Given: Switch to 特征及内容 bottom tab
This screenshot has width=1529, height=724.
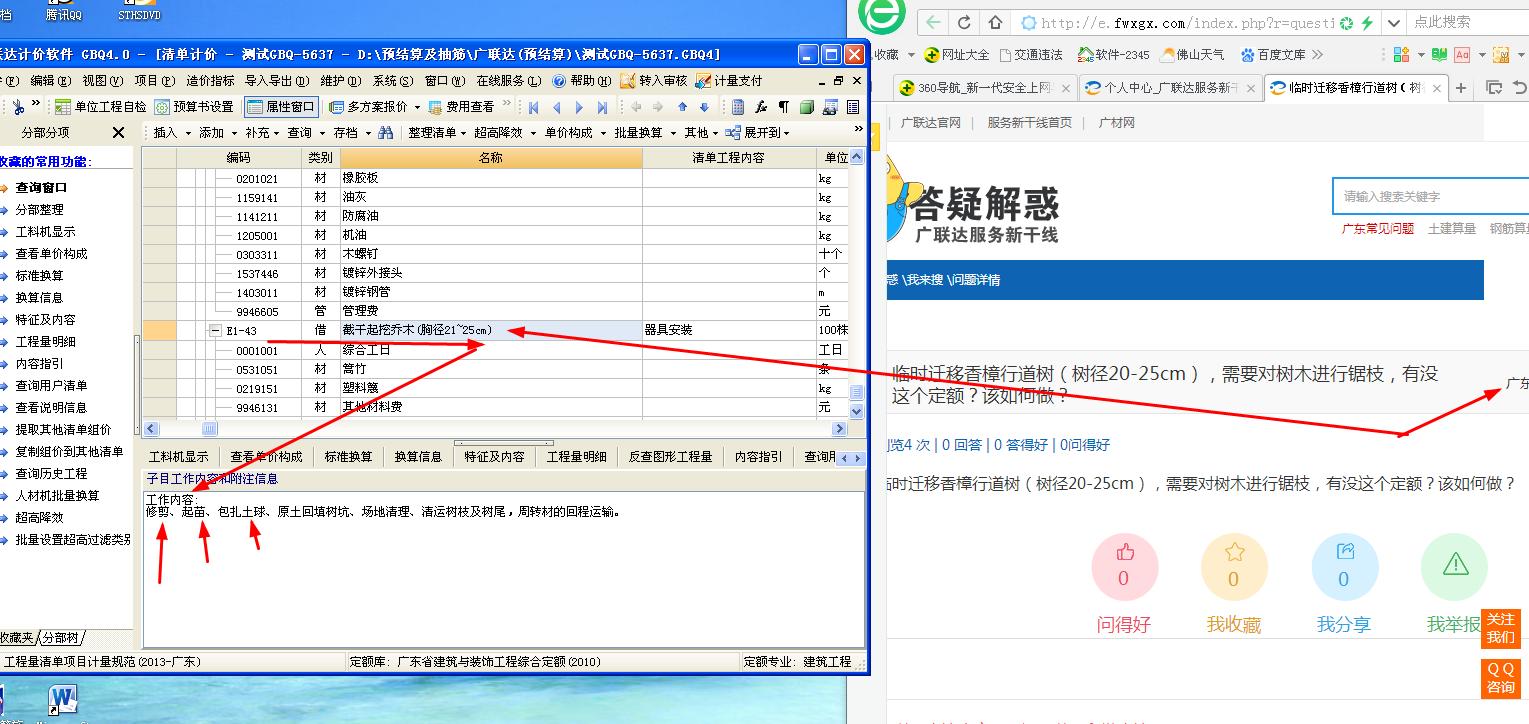Looking at the screenshot, I should coord(494,456).
